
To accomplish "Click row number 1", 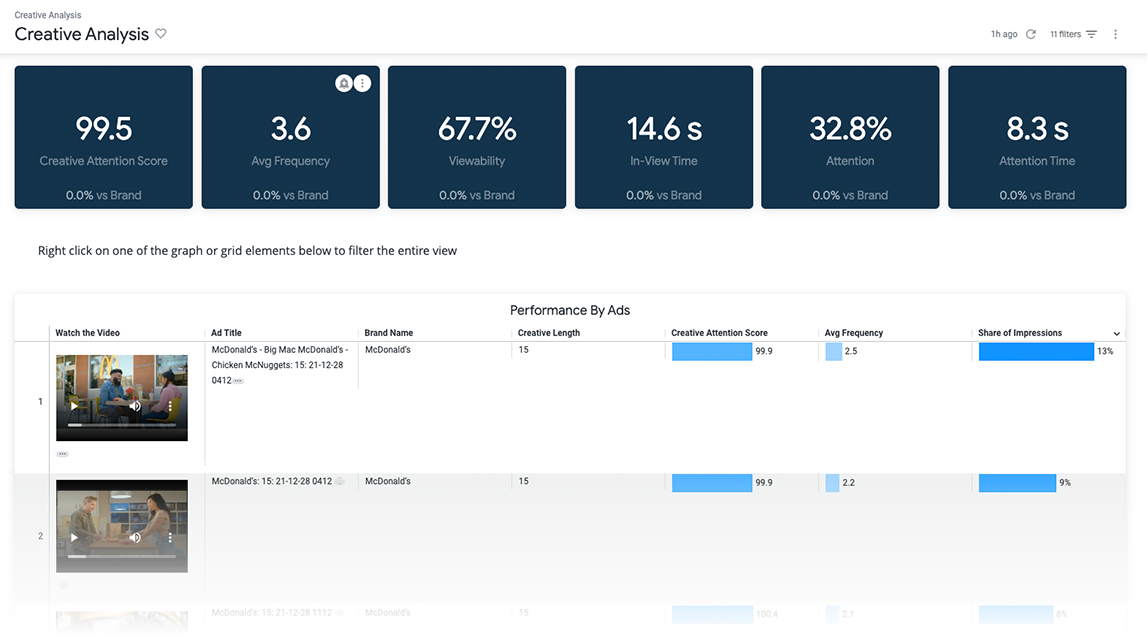I will (40, 401).
